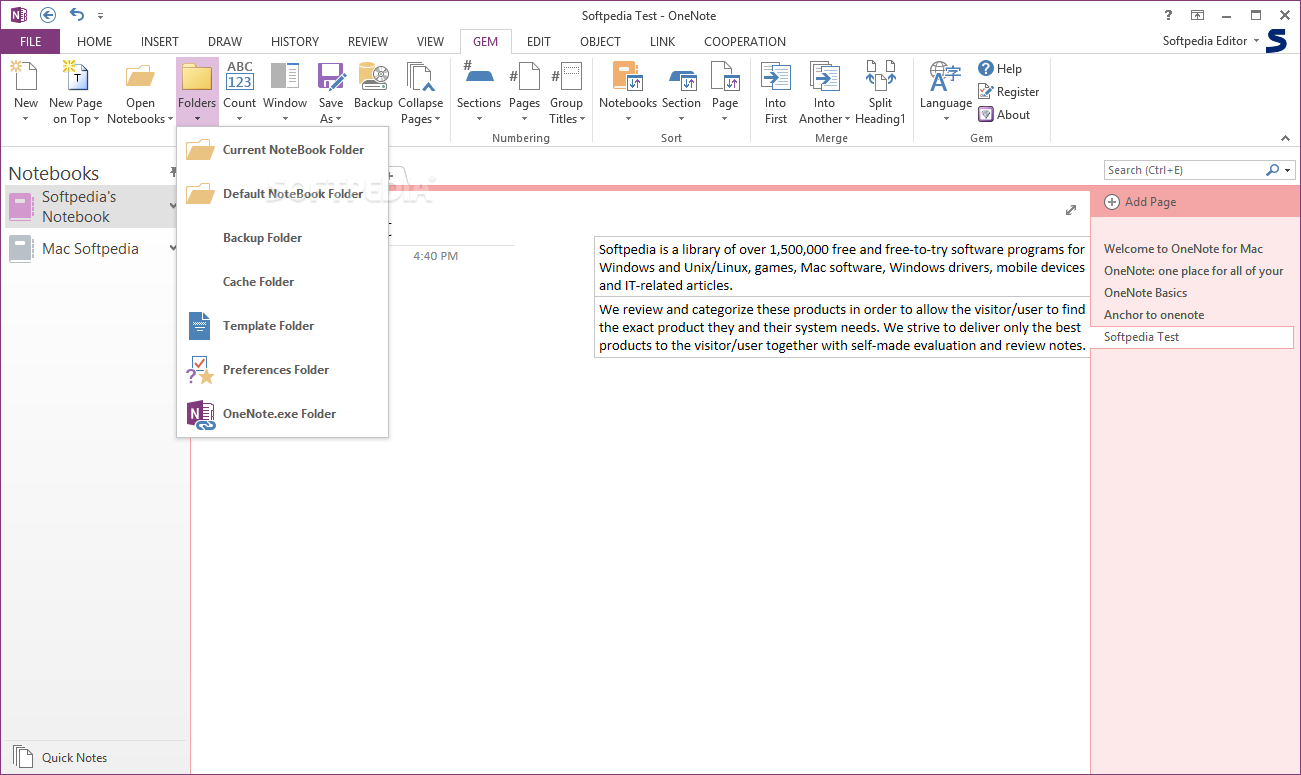Open the COOPERATION ribbon tab
Screen dimensions: 1301x775
(745, 42)
